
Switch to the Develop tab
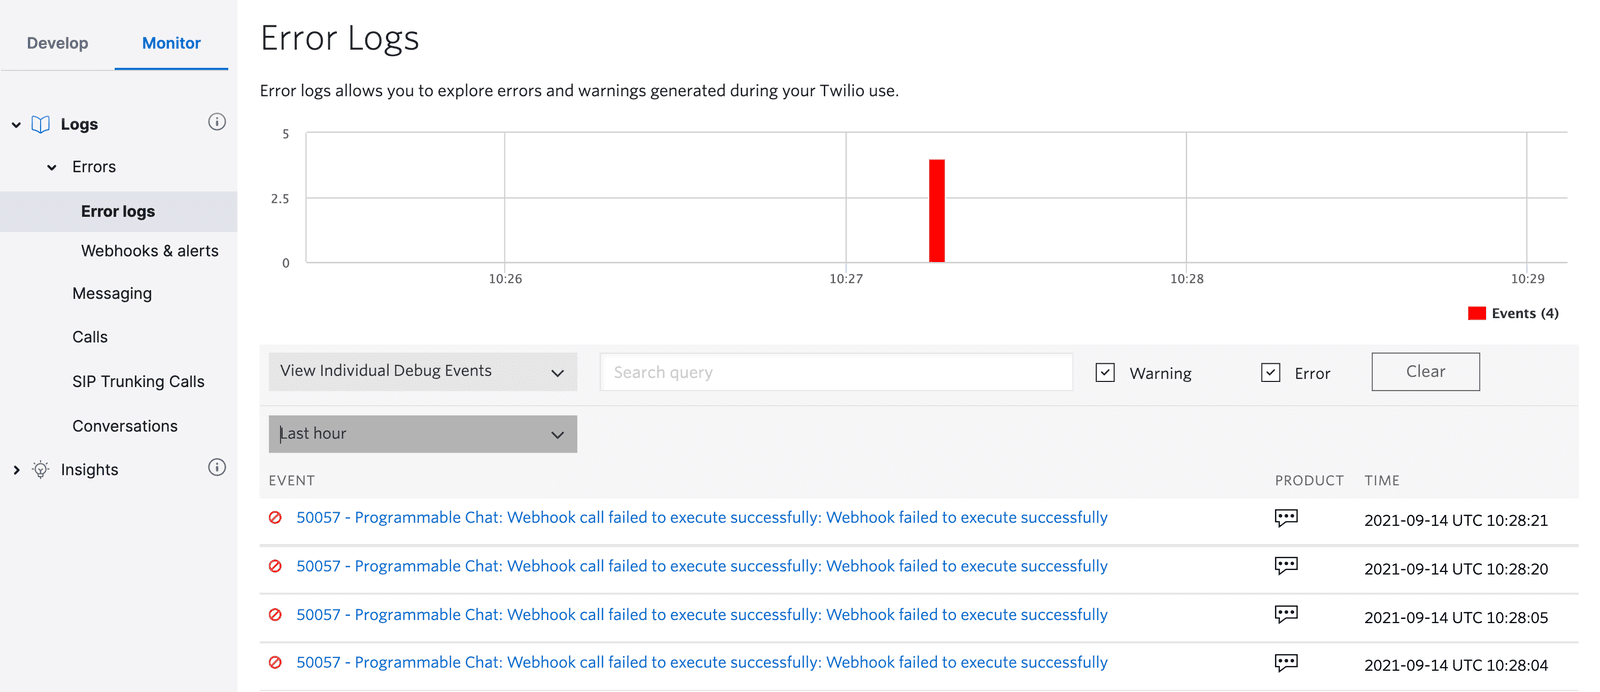point(57,43)
